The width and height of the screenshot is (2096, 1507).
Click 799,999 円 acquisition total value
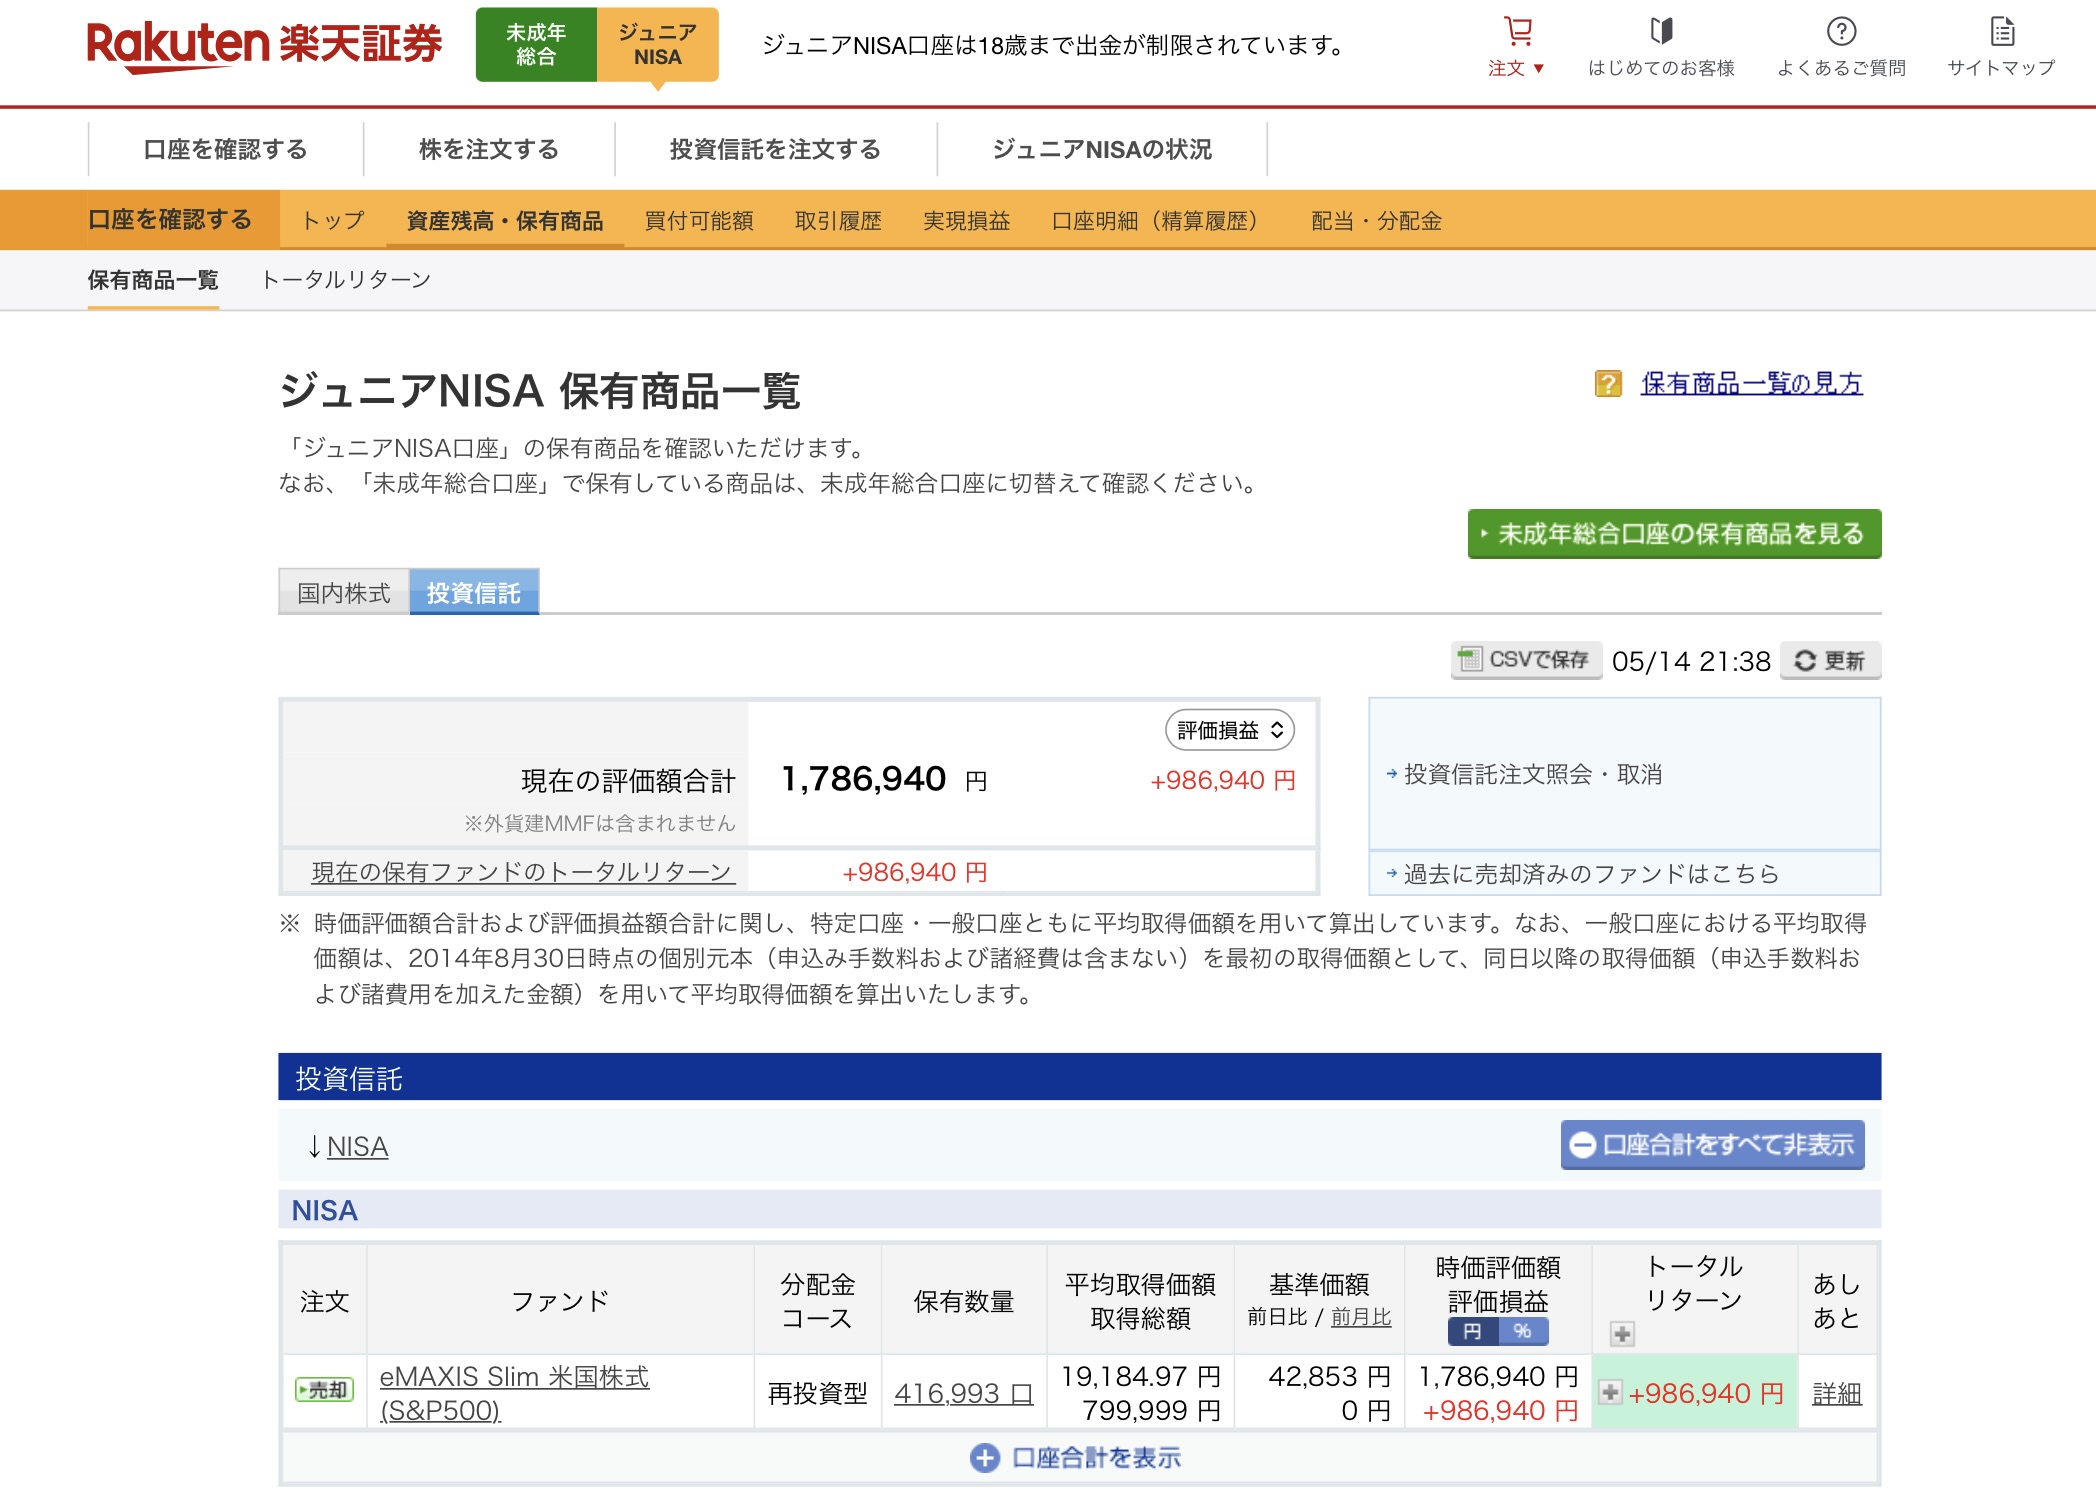1152,1410
